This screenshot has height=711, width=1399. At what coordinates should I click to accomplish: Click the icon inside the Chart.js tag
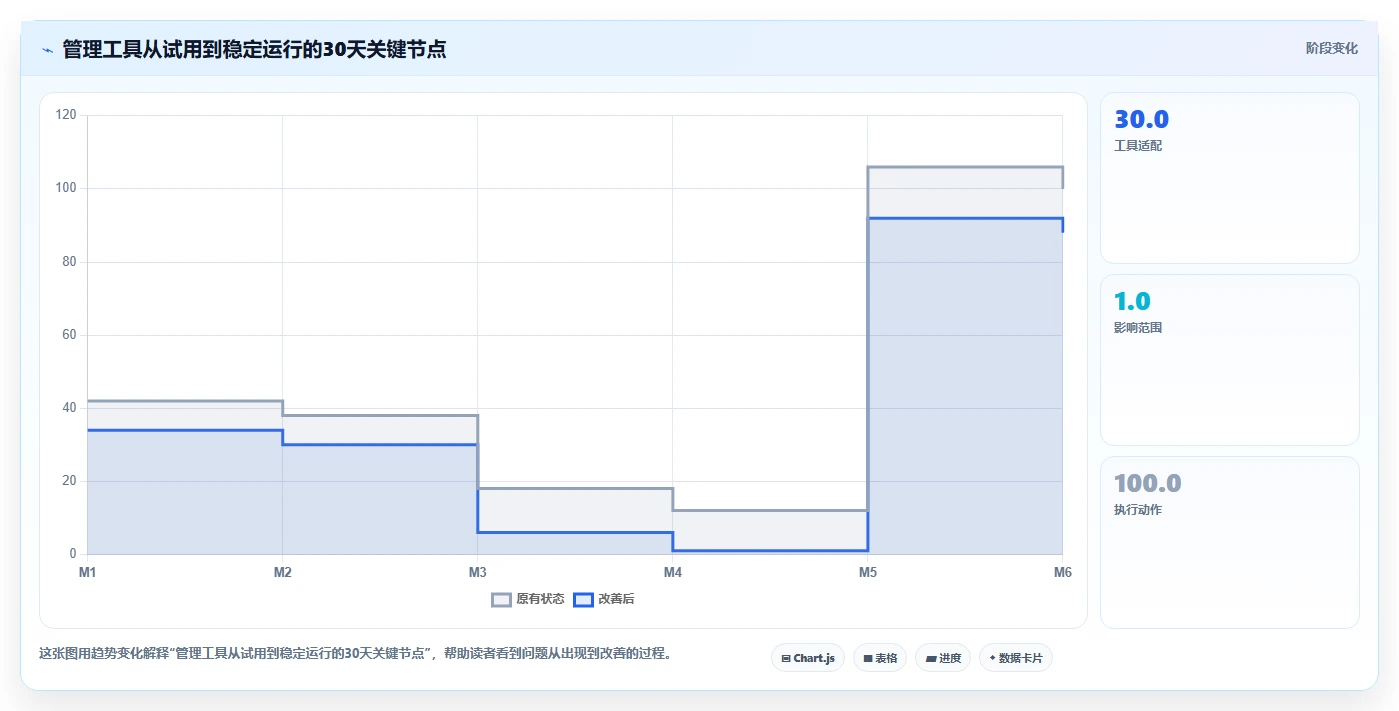786,659
